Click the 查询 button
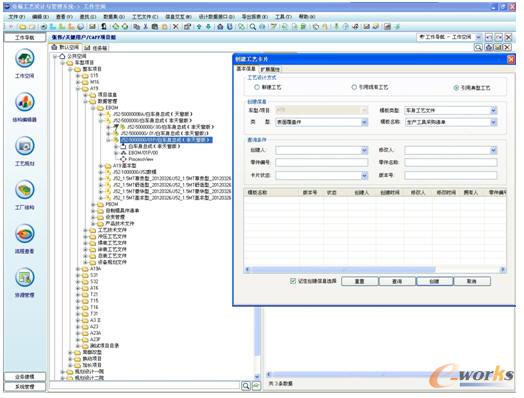 pyautogui.click(x=397, y=281)
